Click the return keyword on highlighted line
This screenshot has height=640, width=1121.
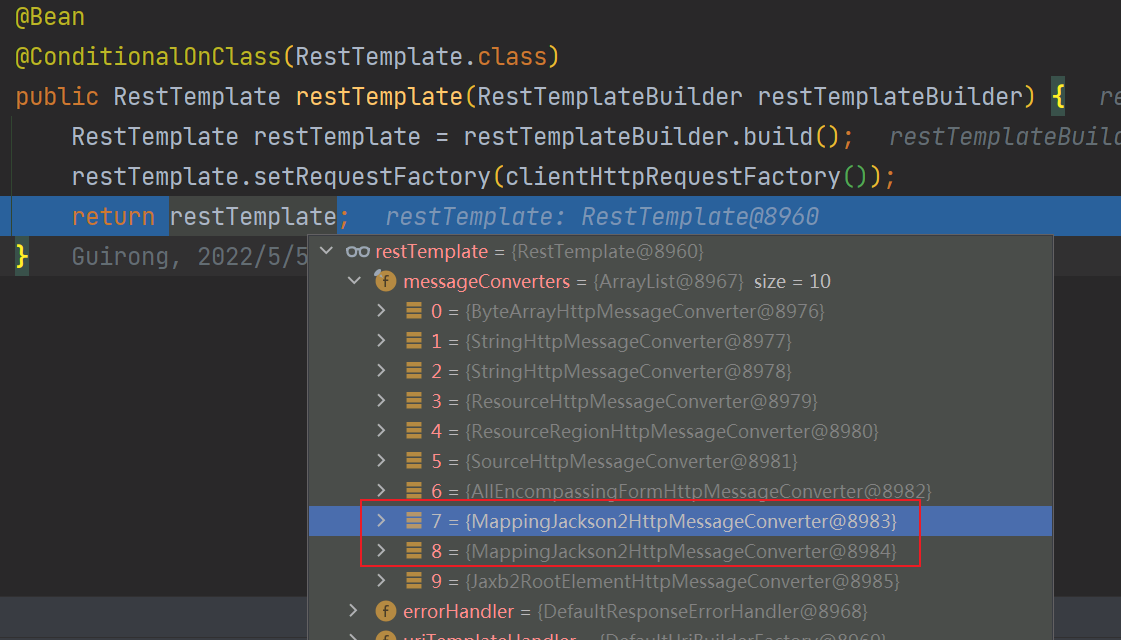tap(113, 217)
